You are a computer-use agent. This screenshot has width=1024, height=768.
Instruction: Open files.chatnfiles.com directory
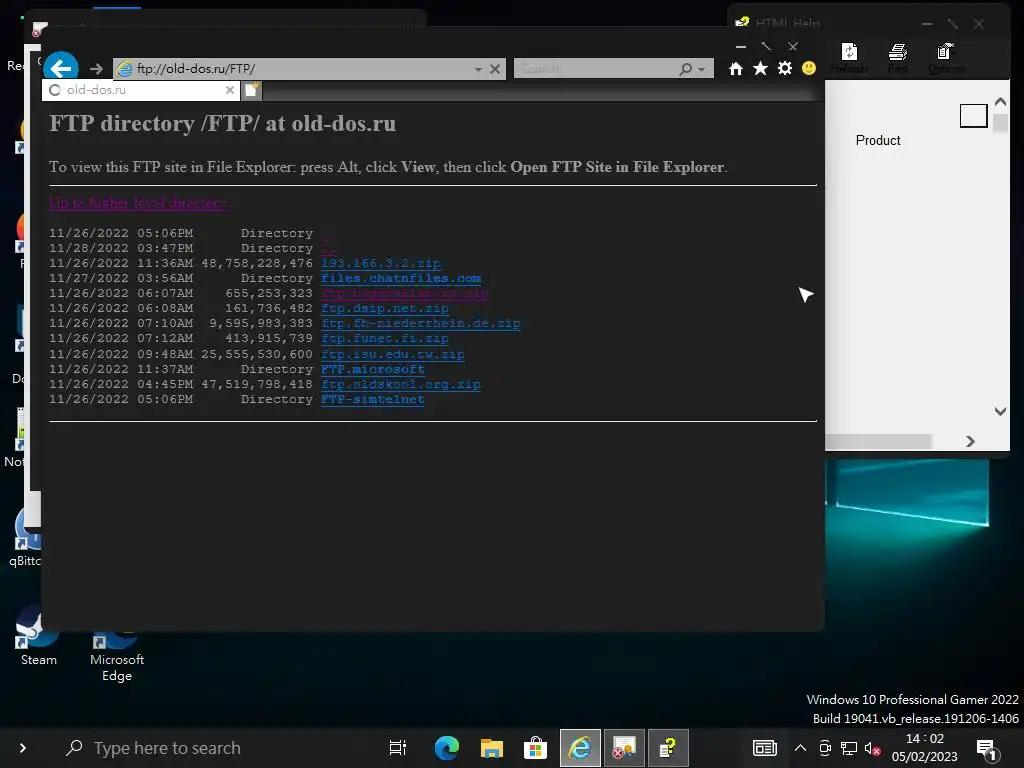[401, 278]
